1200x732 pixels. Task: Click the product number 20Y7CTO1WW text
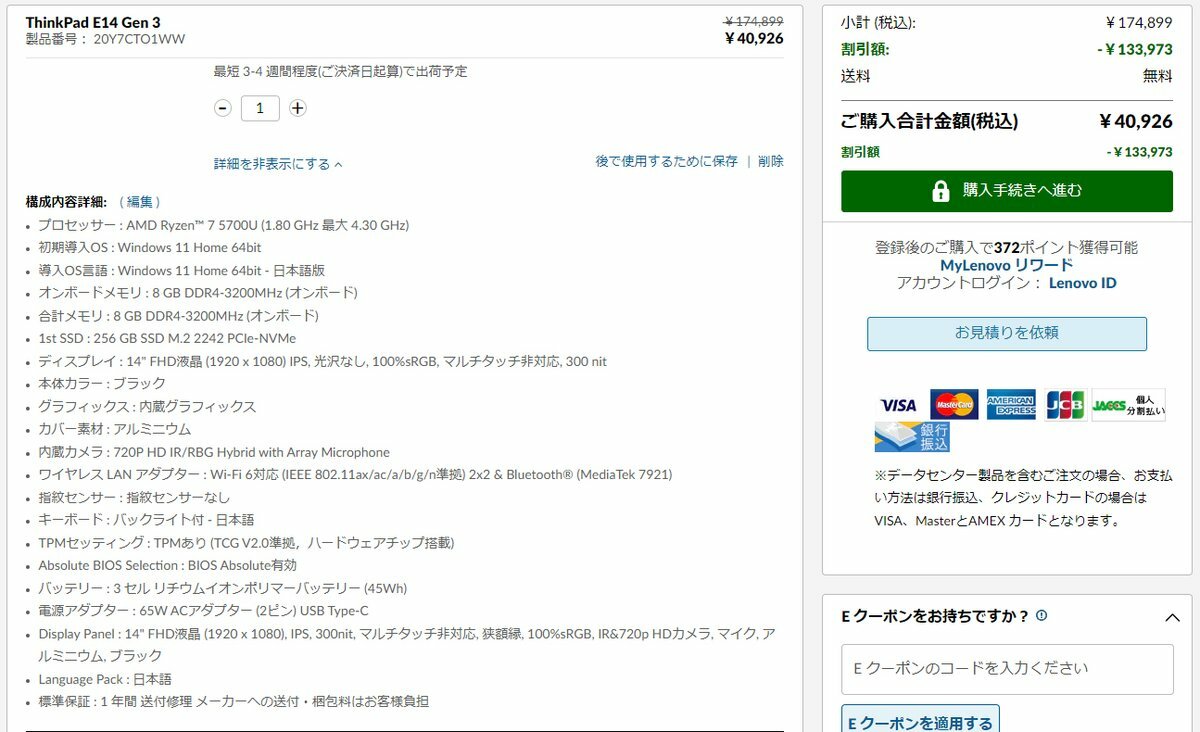pos(139,40)
